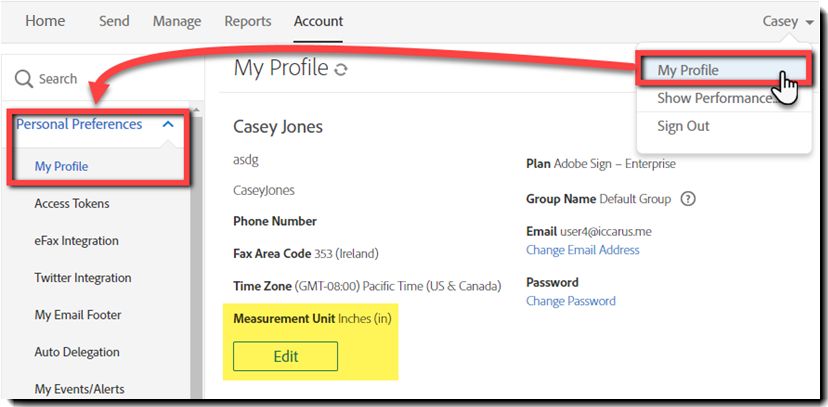Click the magnifier search icon in sidebar
Viewport: 828px width, 407px height.
tap(24, 79)
